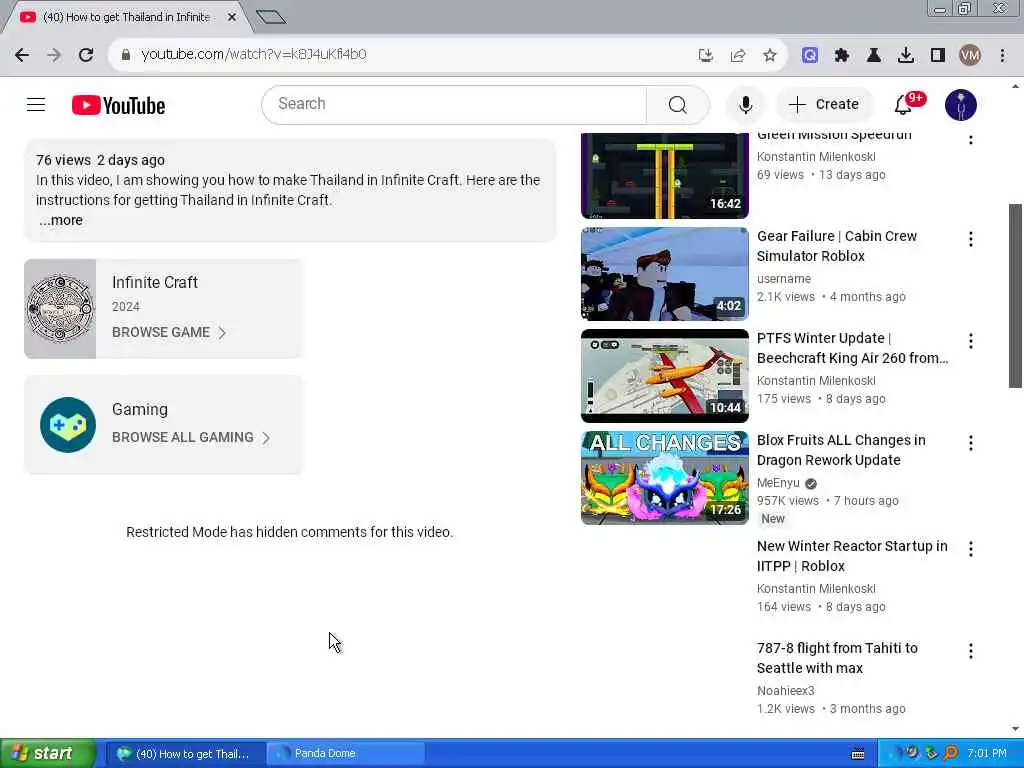Click the page vertical scrollbar thumb
The width and height of the screenshot is (1024, 768).
[1015, 296]
